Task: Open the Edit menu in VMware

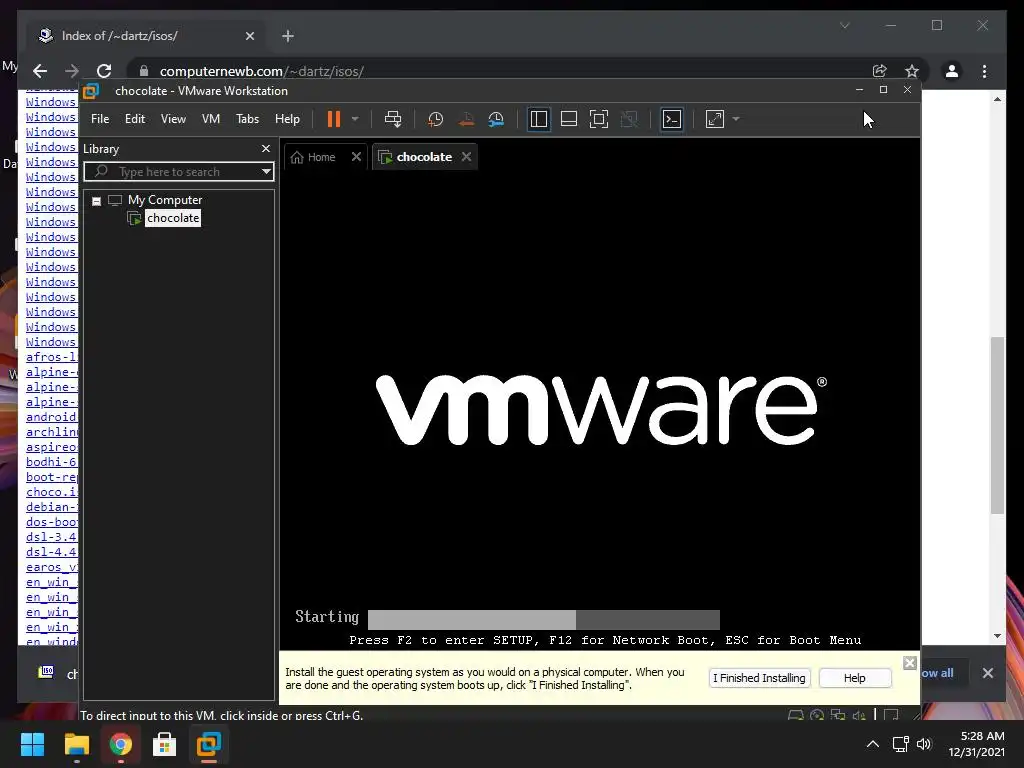Action: pos(135,119)
